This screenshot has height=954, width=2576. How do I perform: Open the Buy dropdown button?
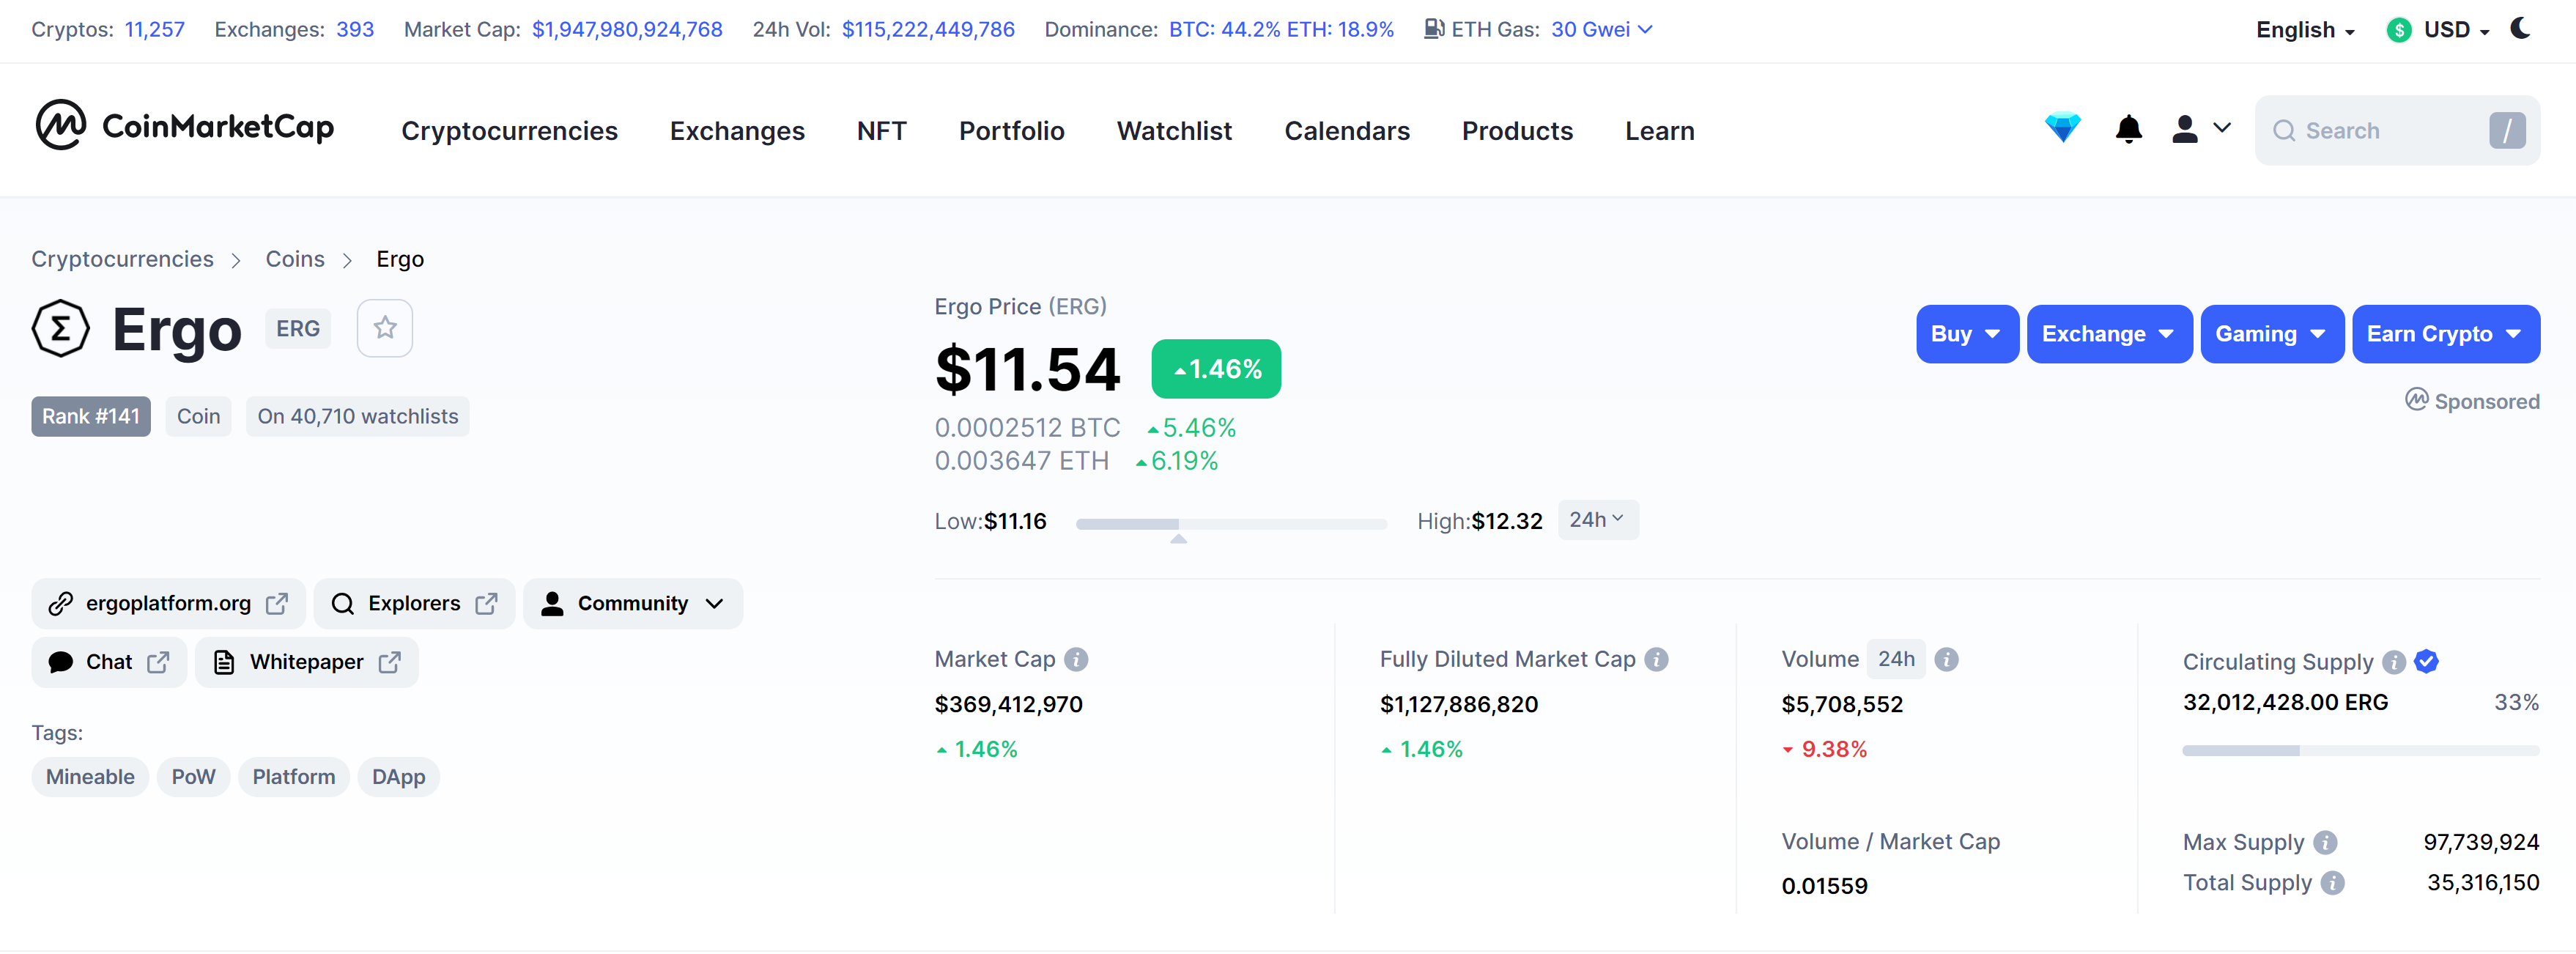pos(1966,334)
